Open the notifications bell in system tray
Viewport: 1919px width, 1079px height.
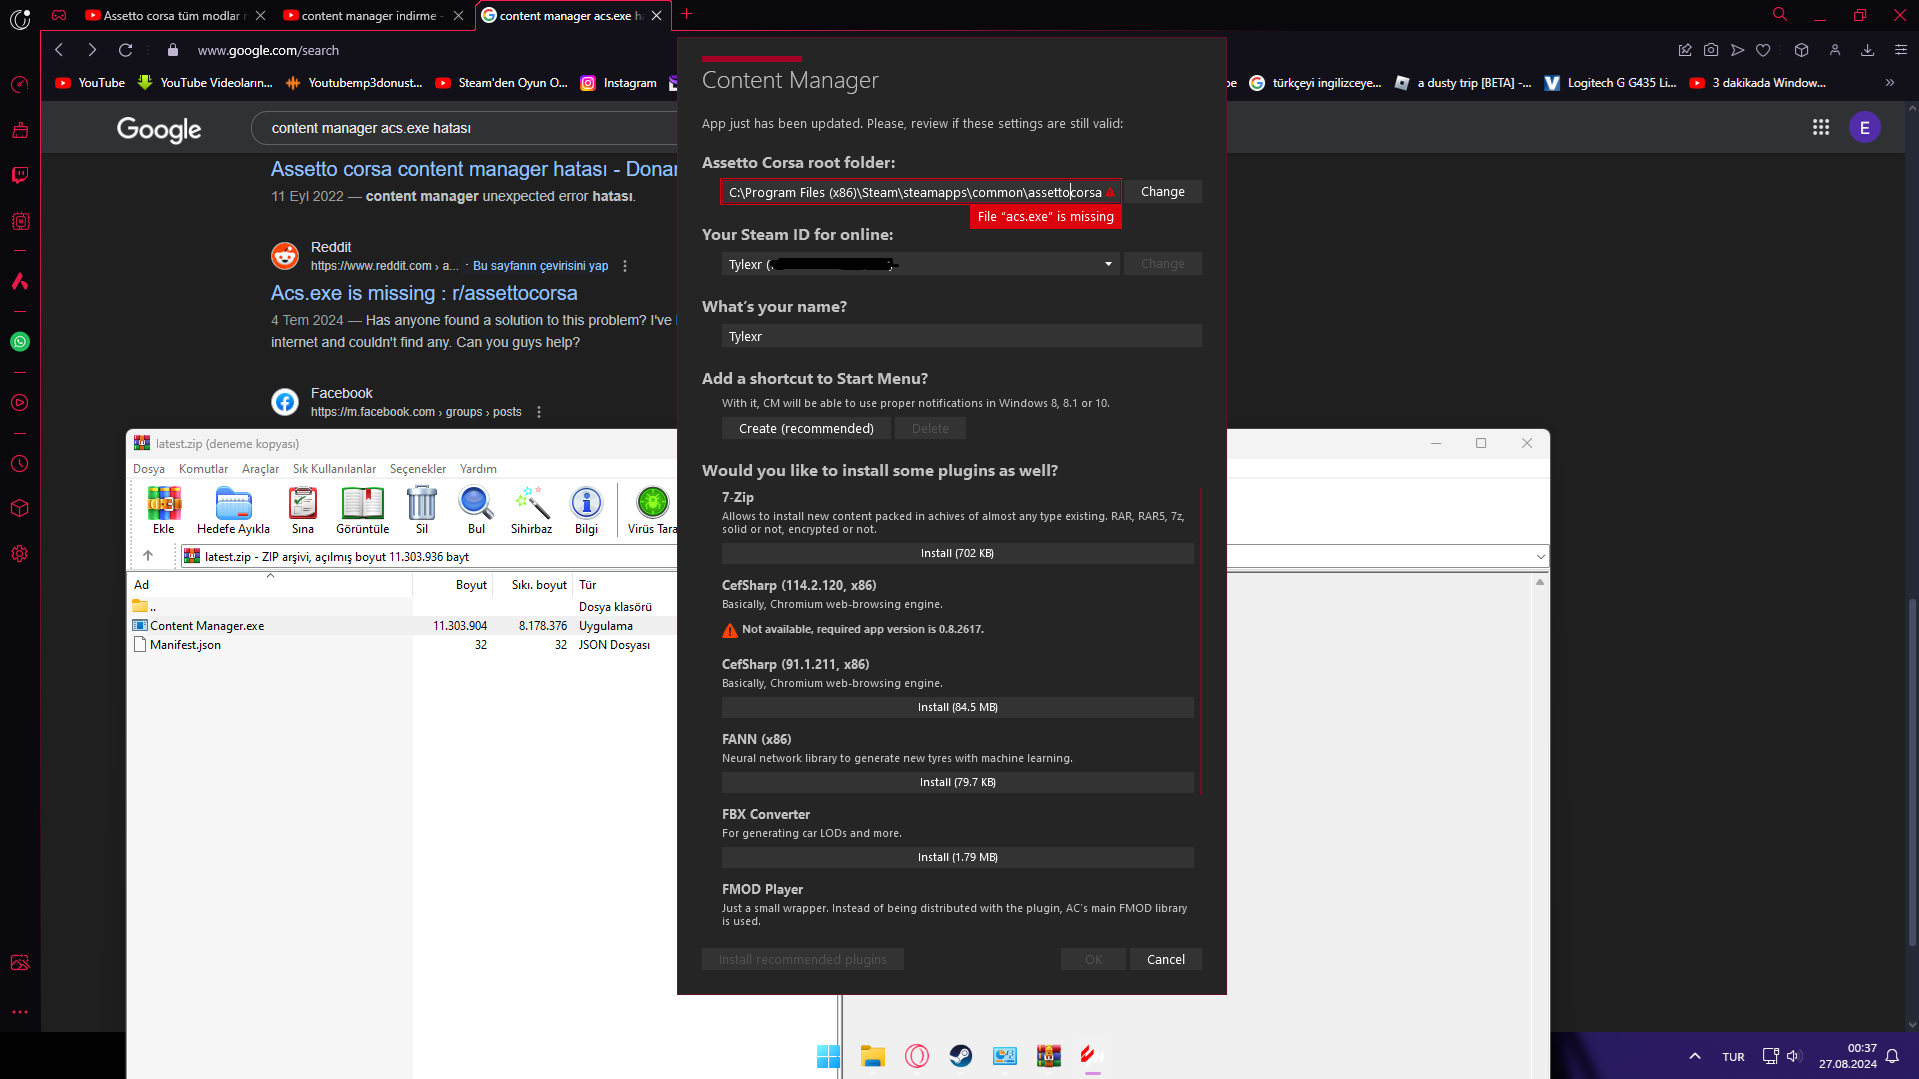[x=1892, y=1056]
